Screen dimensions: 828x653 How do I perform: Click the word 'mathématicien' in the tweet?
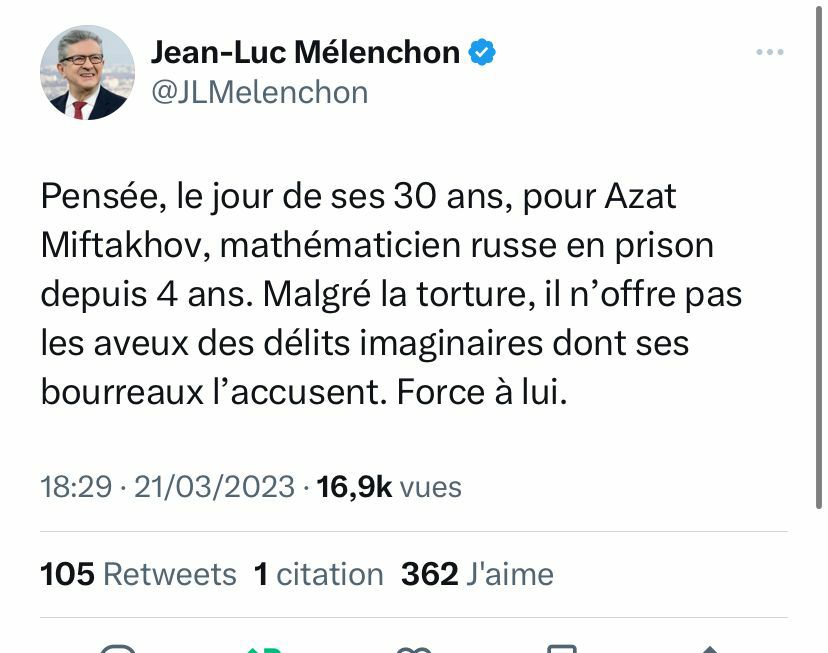click(340, 245)
